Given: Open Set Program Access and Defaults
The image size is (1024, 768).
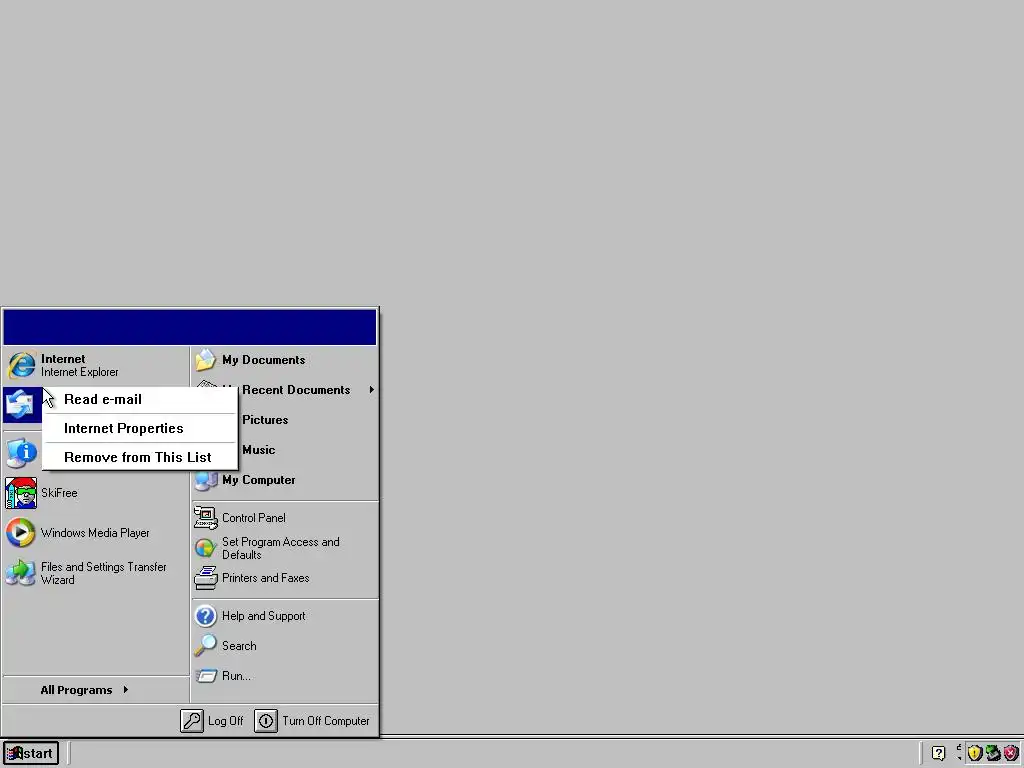Looking at the screenshot, I should (x=285, y=548).
